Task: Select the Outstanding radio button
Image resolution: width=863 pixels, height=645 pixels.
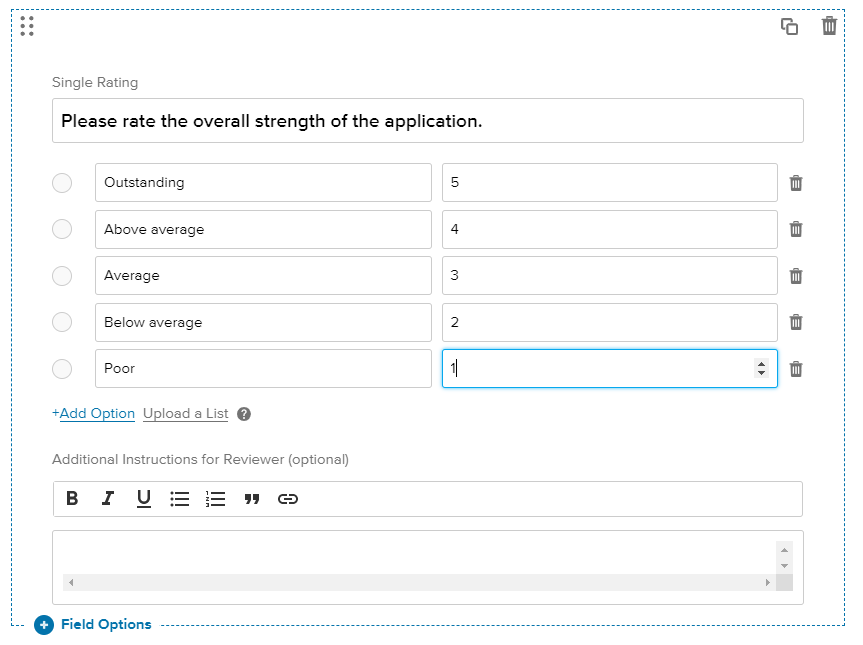Action: pyautogui.click(x=62, y=183)
